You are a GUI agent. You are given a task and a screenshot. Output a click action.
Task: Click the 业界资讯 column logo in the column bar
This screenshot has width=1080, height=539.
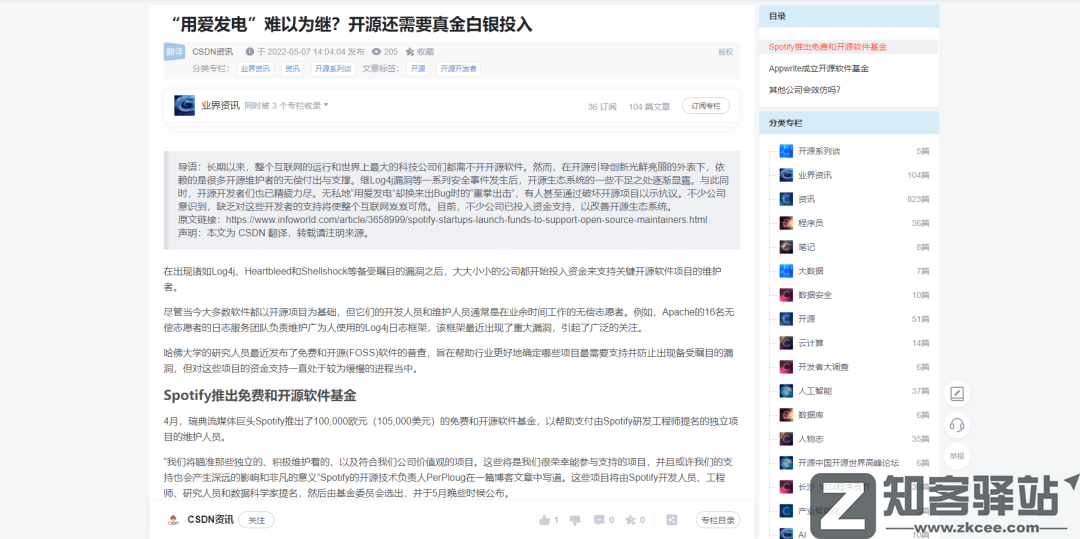(184, 106)
